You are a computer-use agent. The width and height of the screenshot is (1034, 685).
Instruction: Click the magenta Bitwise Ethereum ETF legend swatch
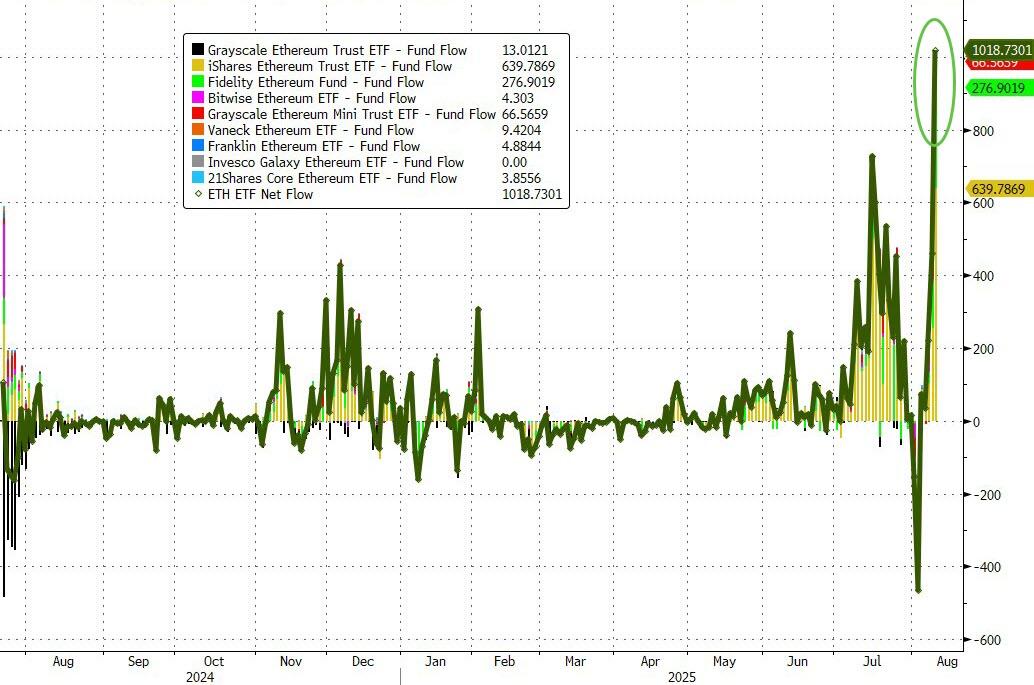(198, 98)
